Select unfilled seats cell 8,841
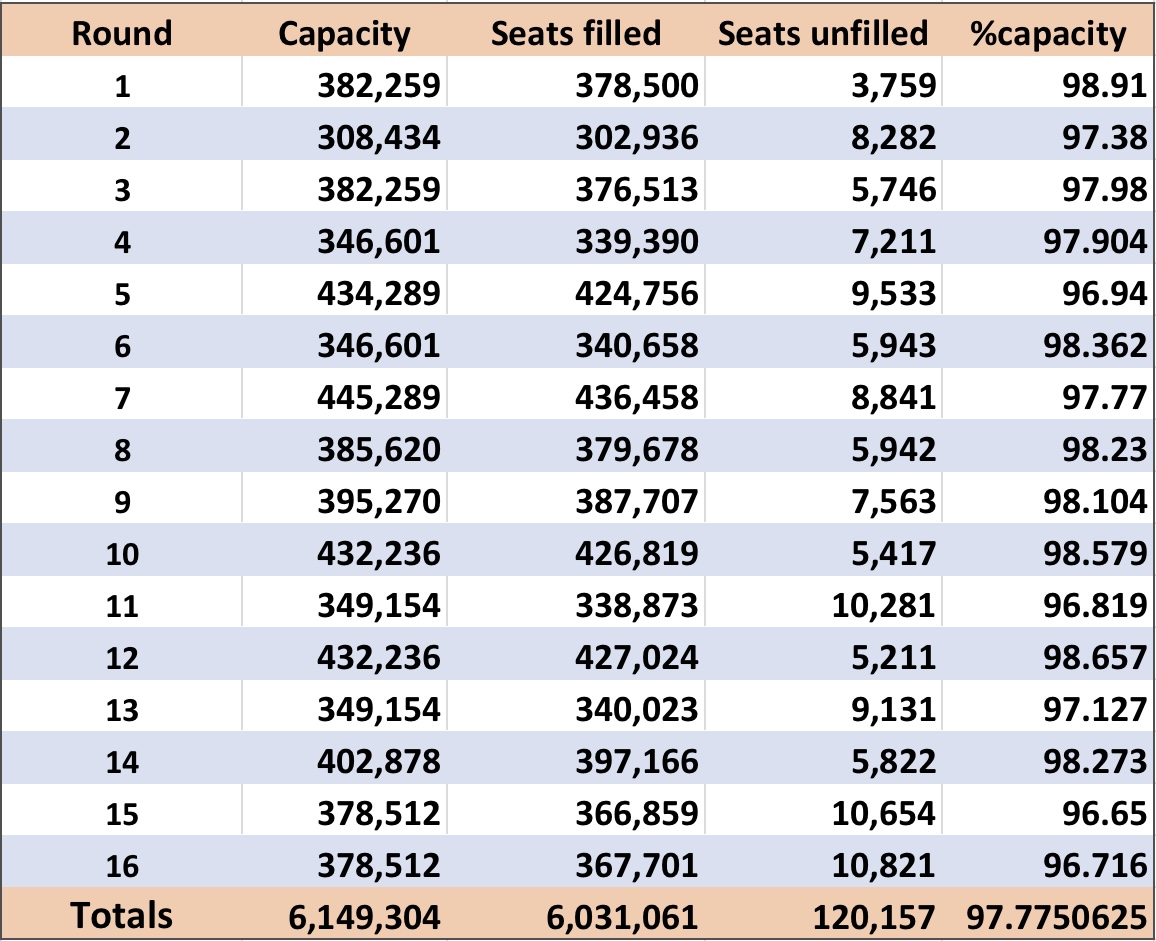 894,397
